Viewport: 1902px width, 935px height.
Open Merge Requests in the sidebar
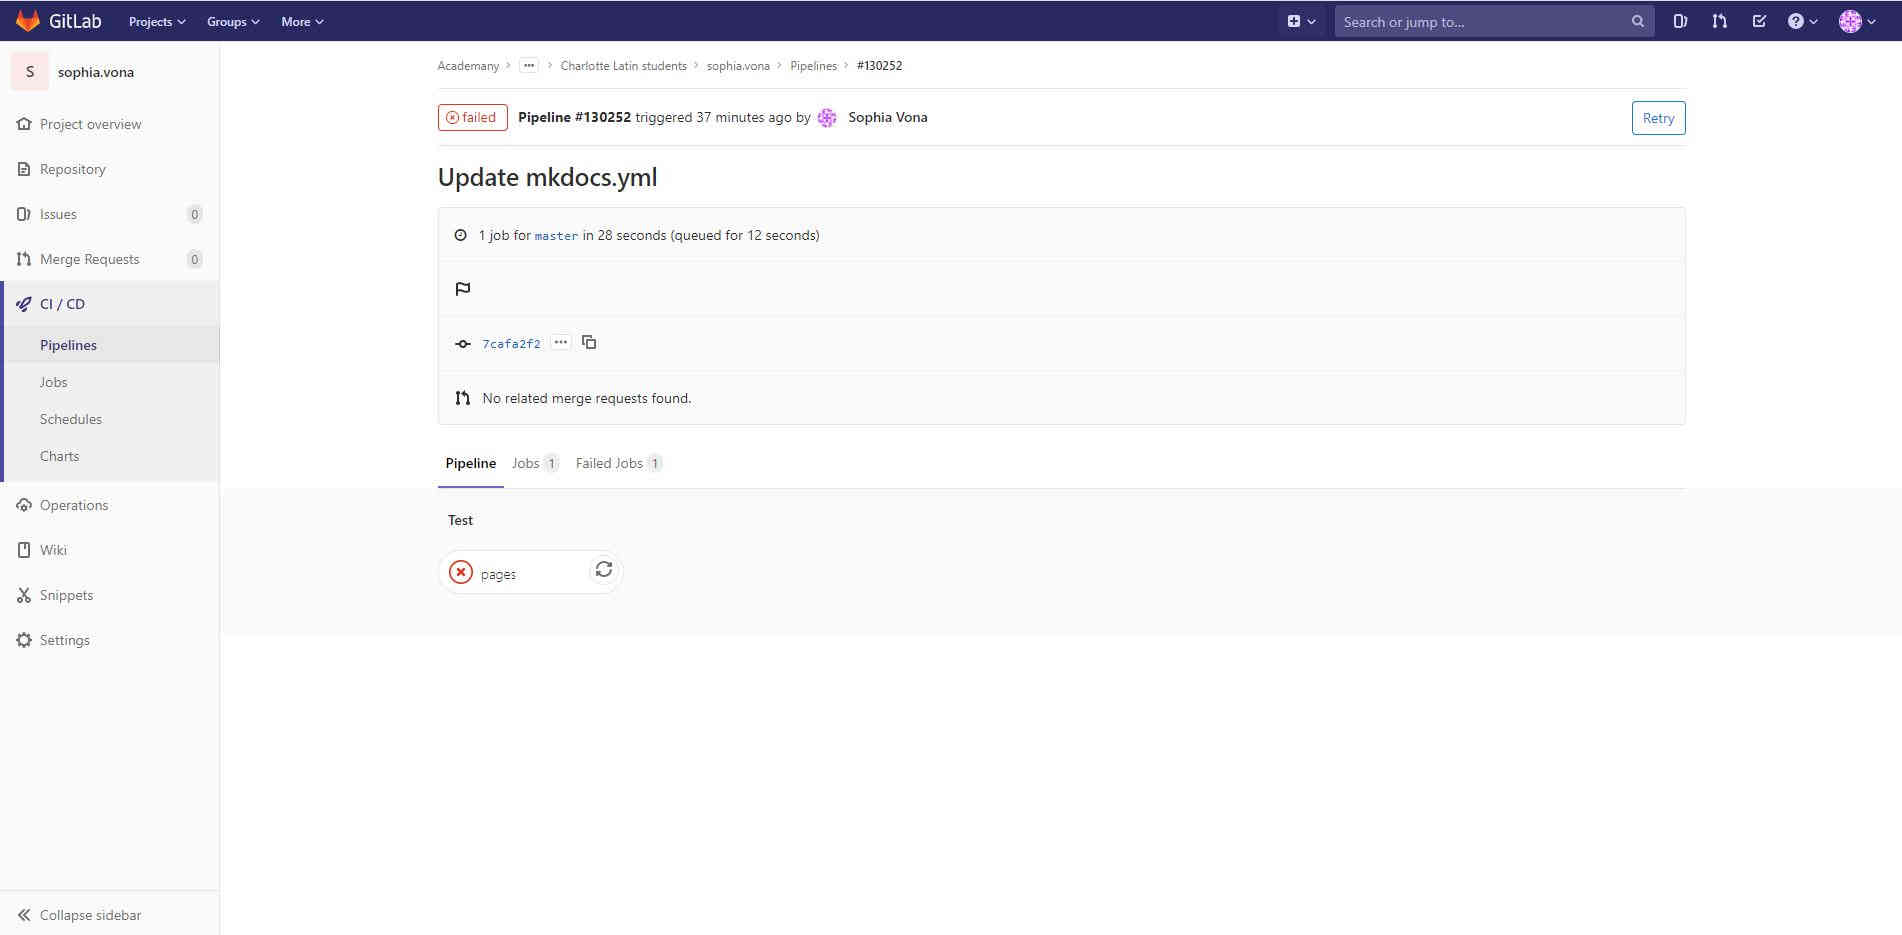click(x=109, y=259)
